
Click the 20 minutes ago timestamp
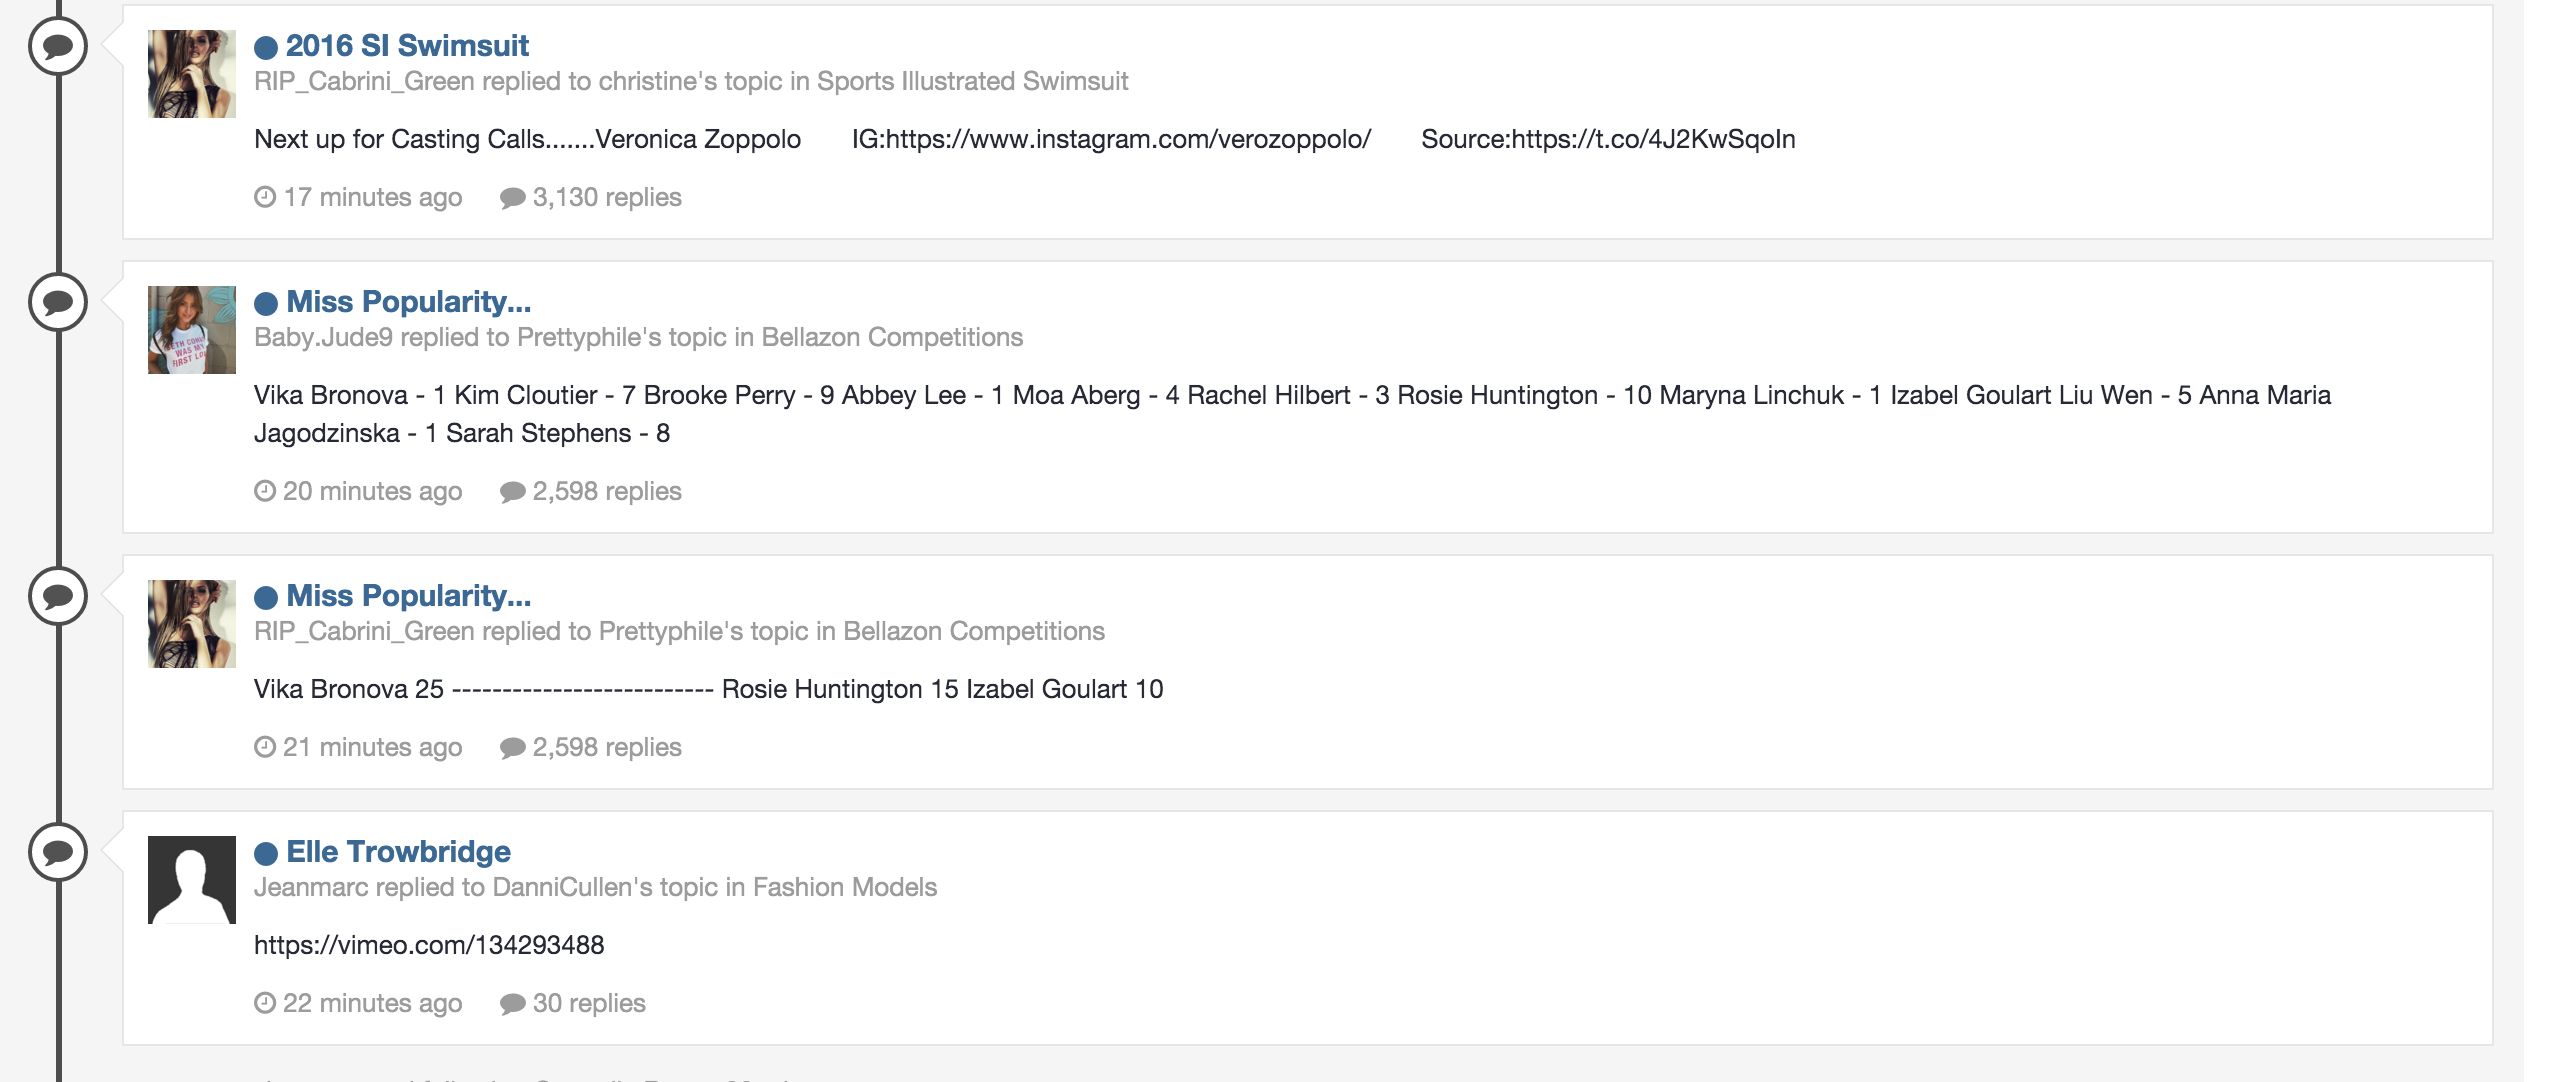372,492
